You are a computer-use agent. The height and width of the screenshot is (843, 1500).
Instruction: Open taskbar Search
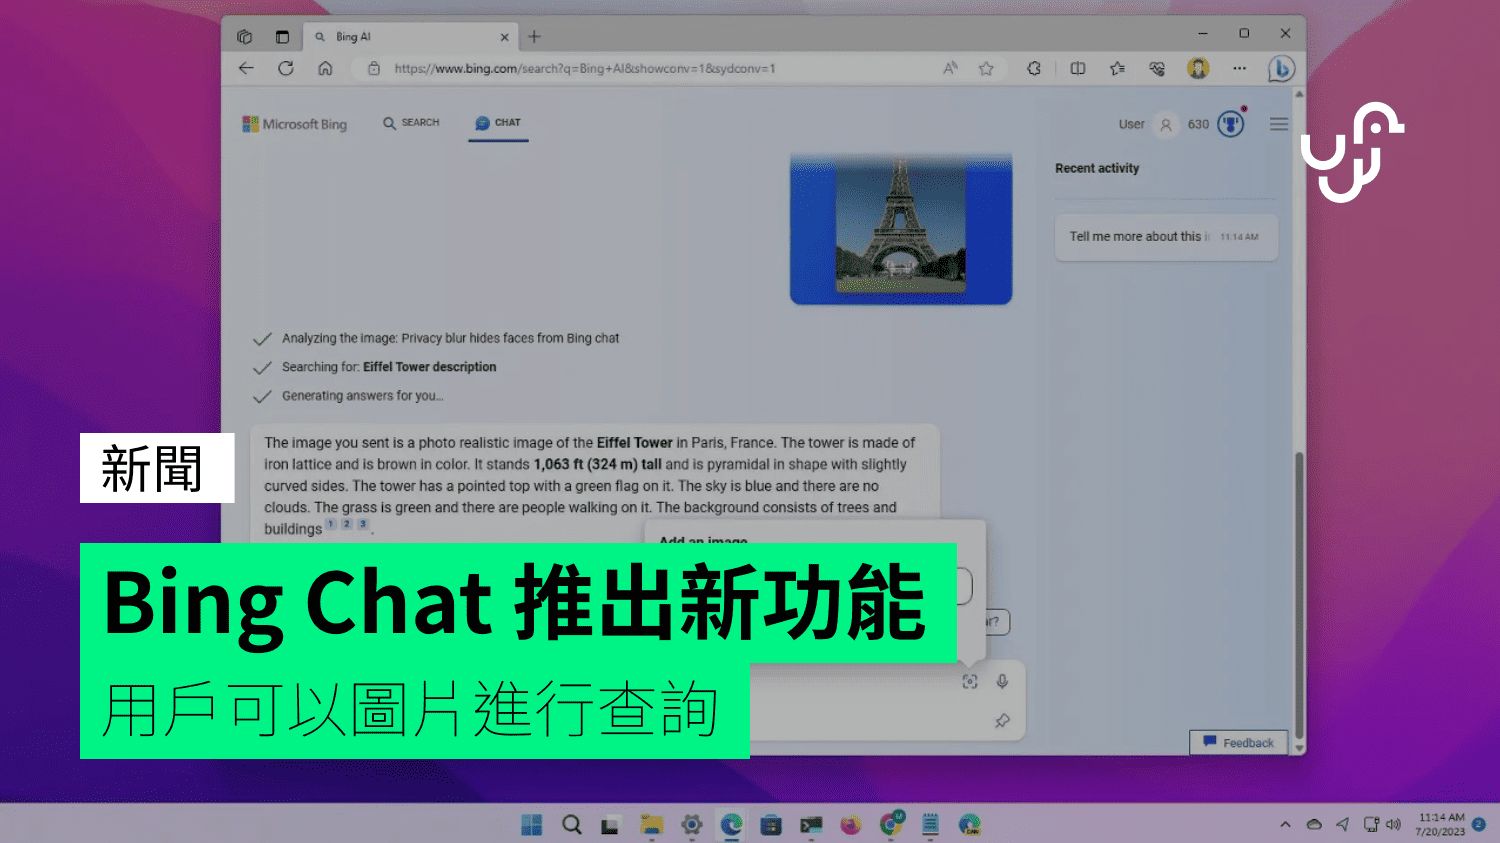(572, 825)
